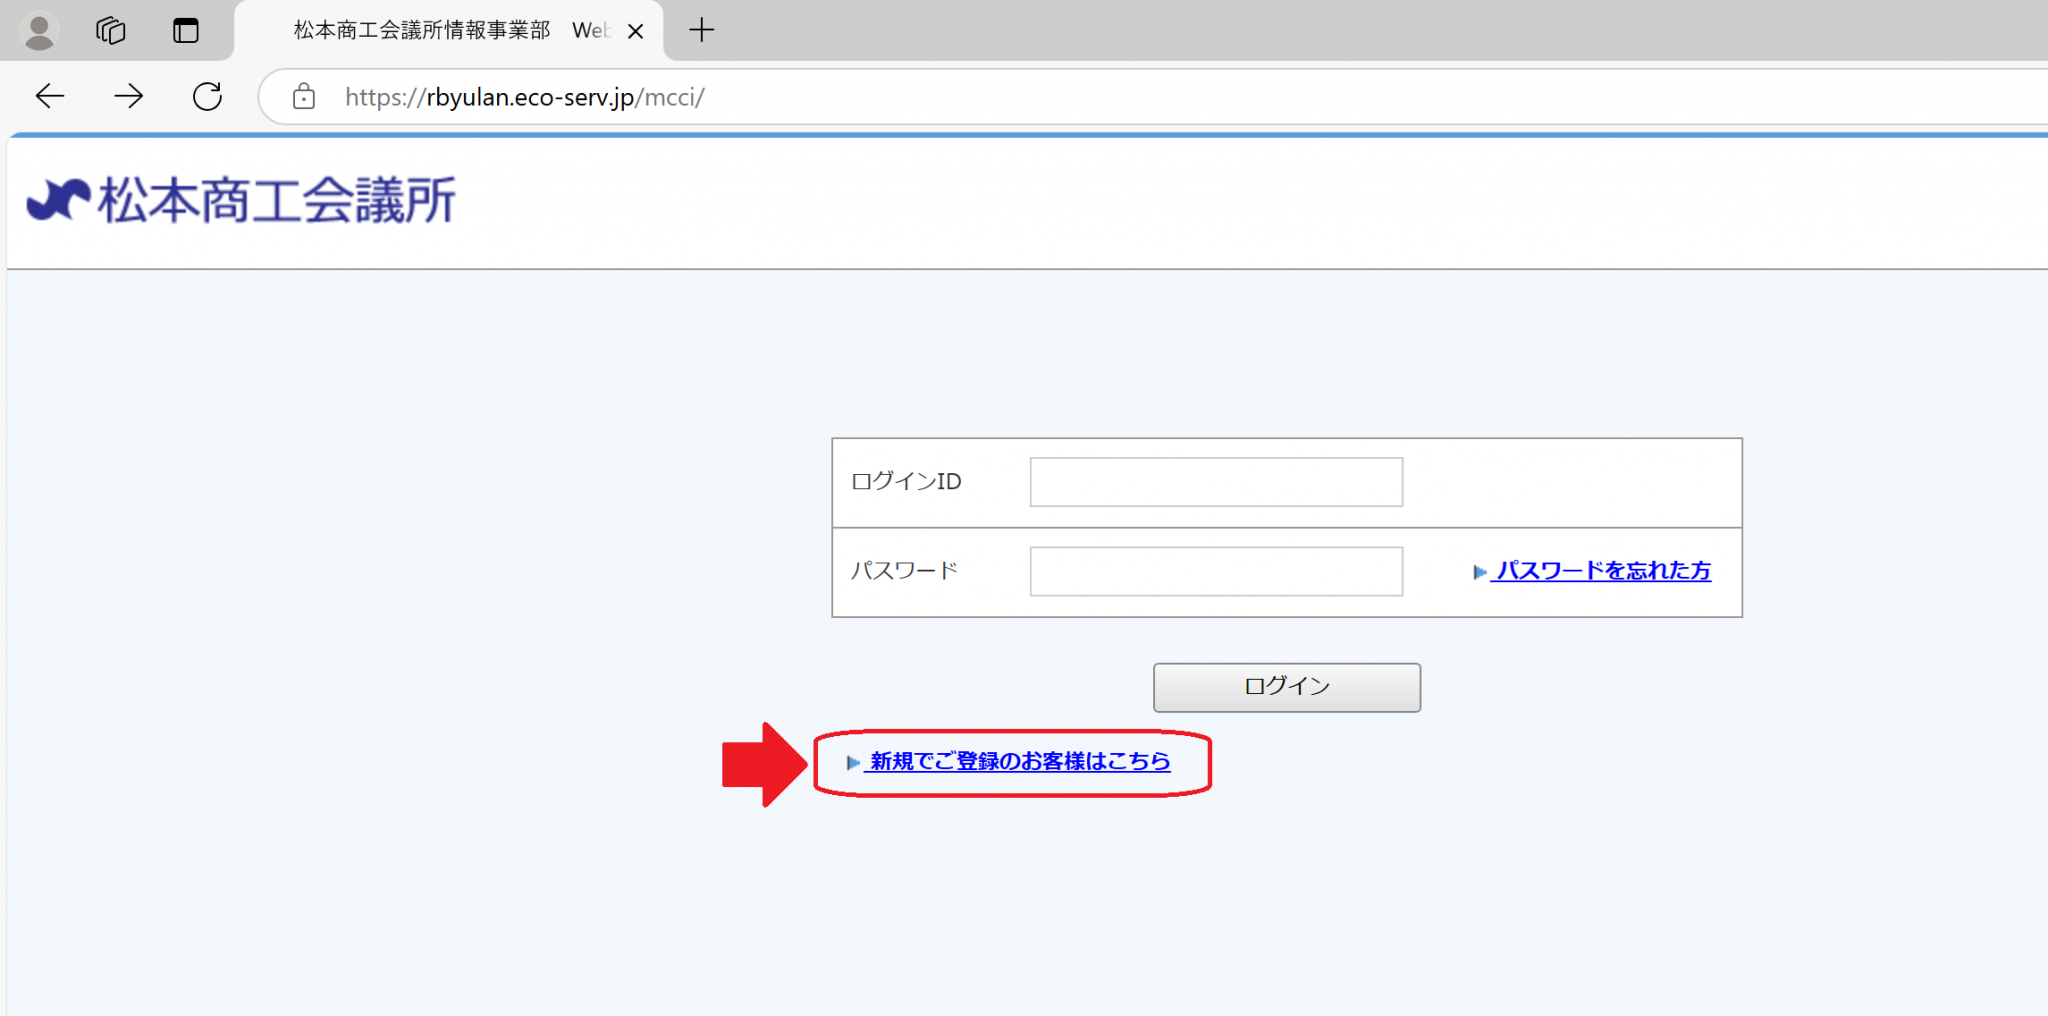Open the パスワードを忘れた方 link
The image size is (2048, 1016).
(x=1602, y=571)
